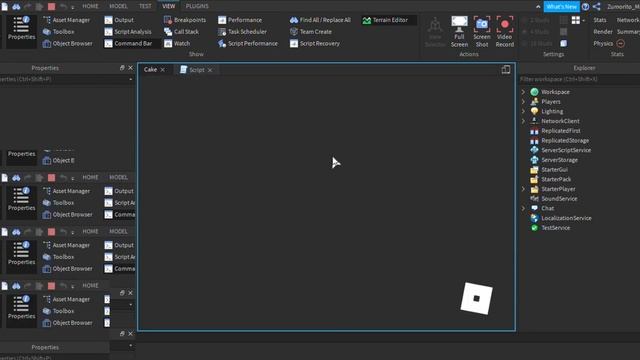Click the share icon near username
640x360 pixels.
(x=596, y=7)
